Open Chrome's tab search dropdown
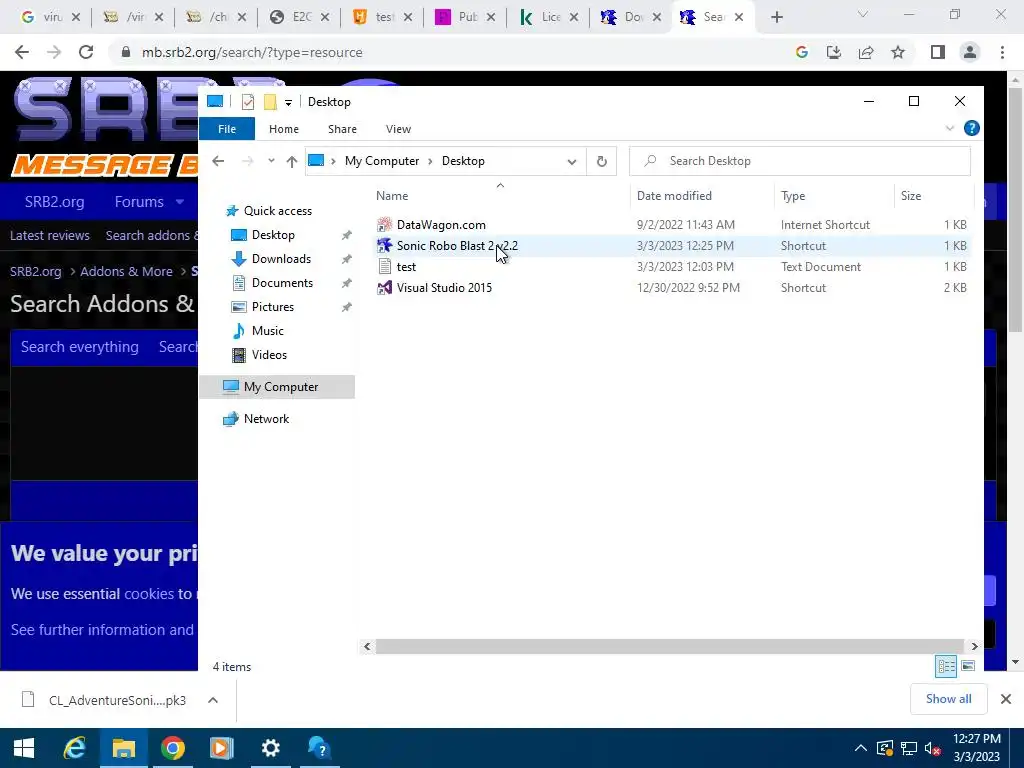The width and height of the screenshot is (1024, 768). pyautogui.click(x=863, y=14)
